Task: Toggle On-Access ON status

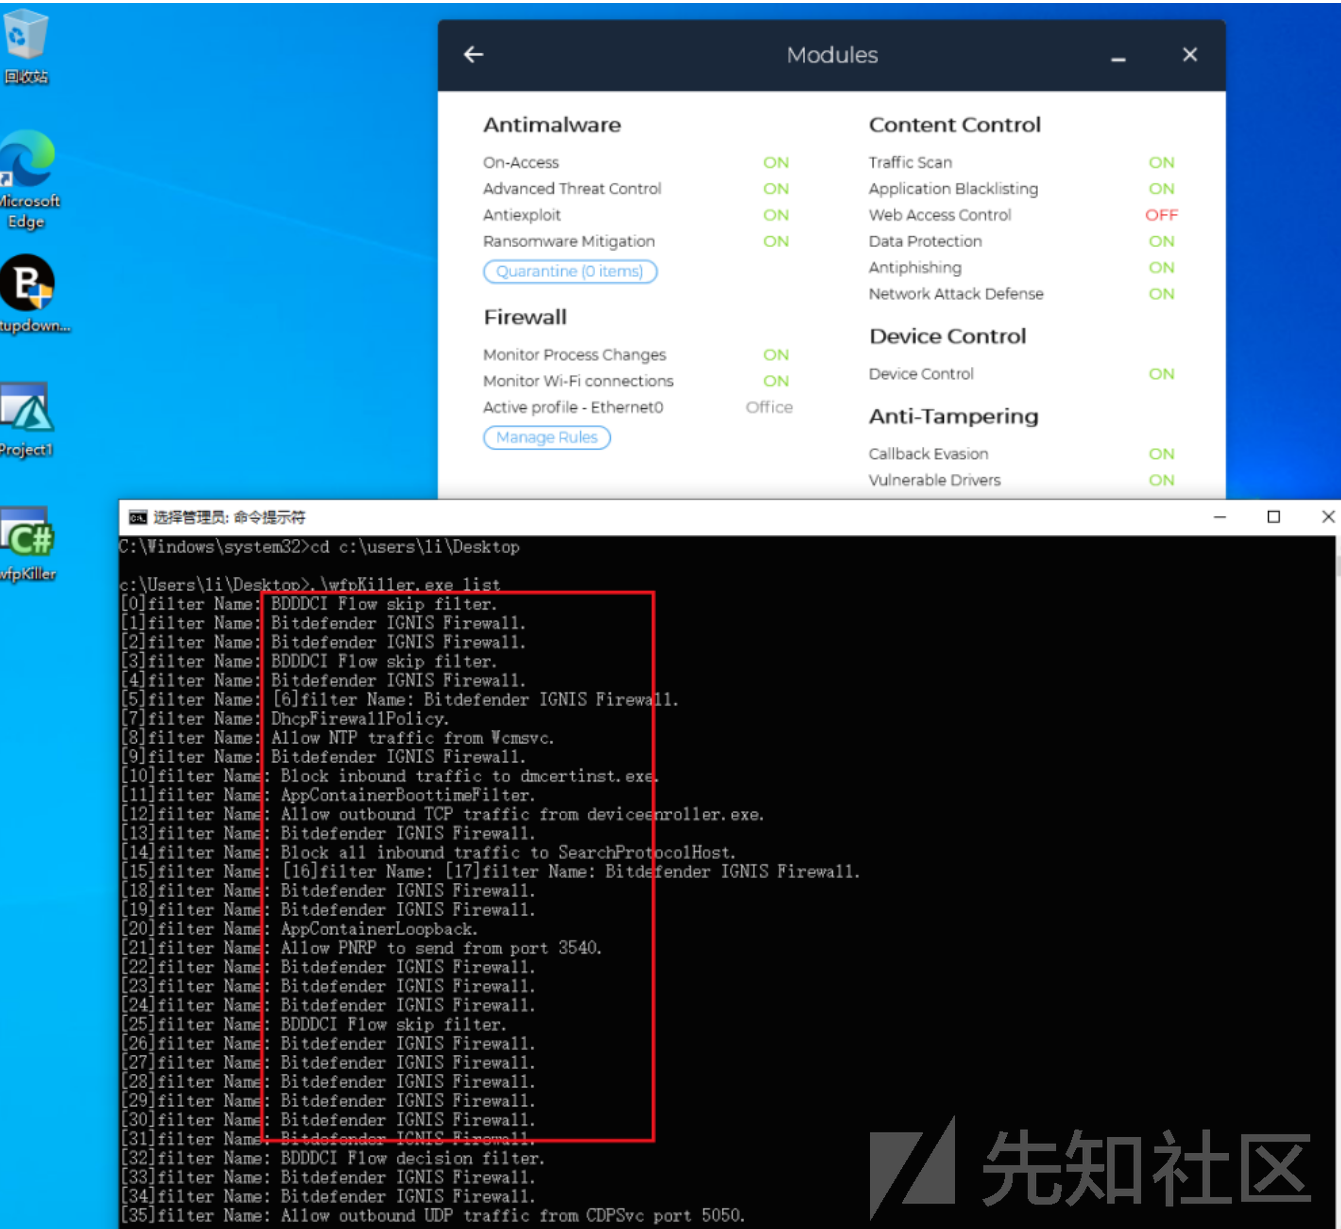Action: coord(776,163)
